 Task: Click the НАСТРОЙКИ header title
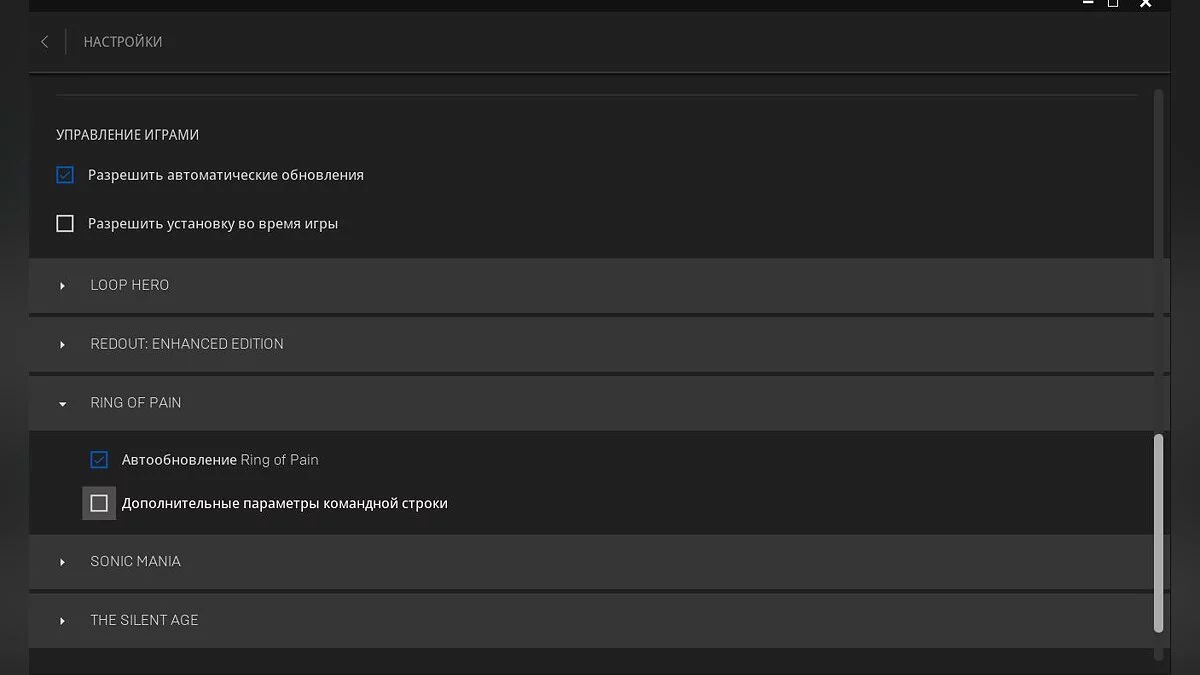[x=123, y=42]
